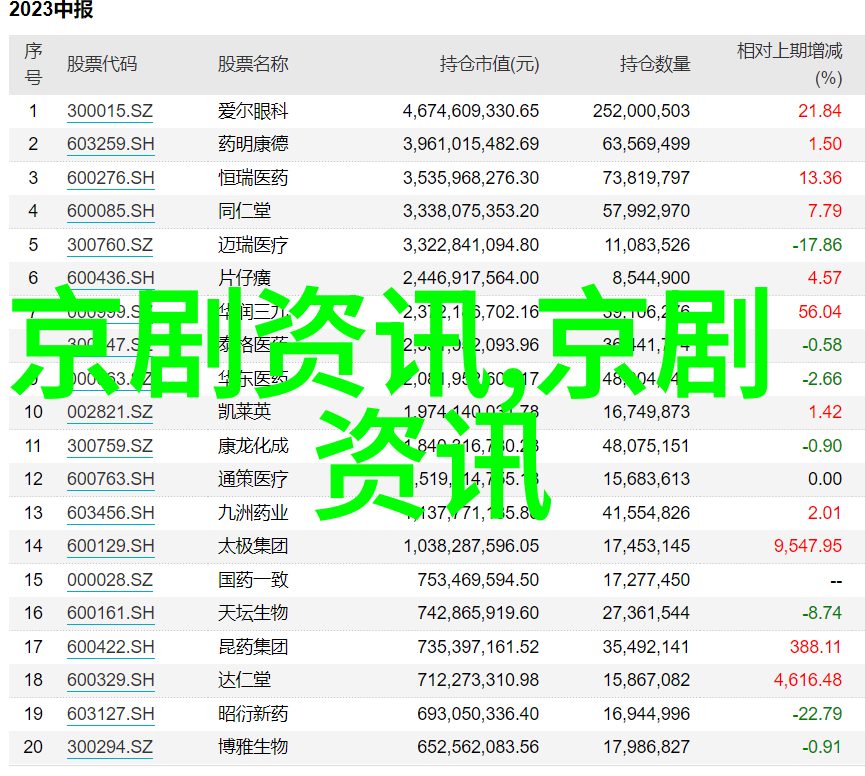Open stock code link 603259.SH

click(110, 144)
